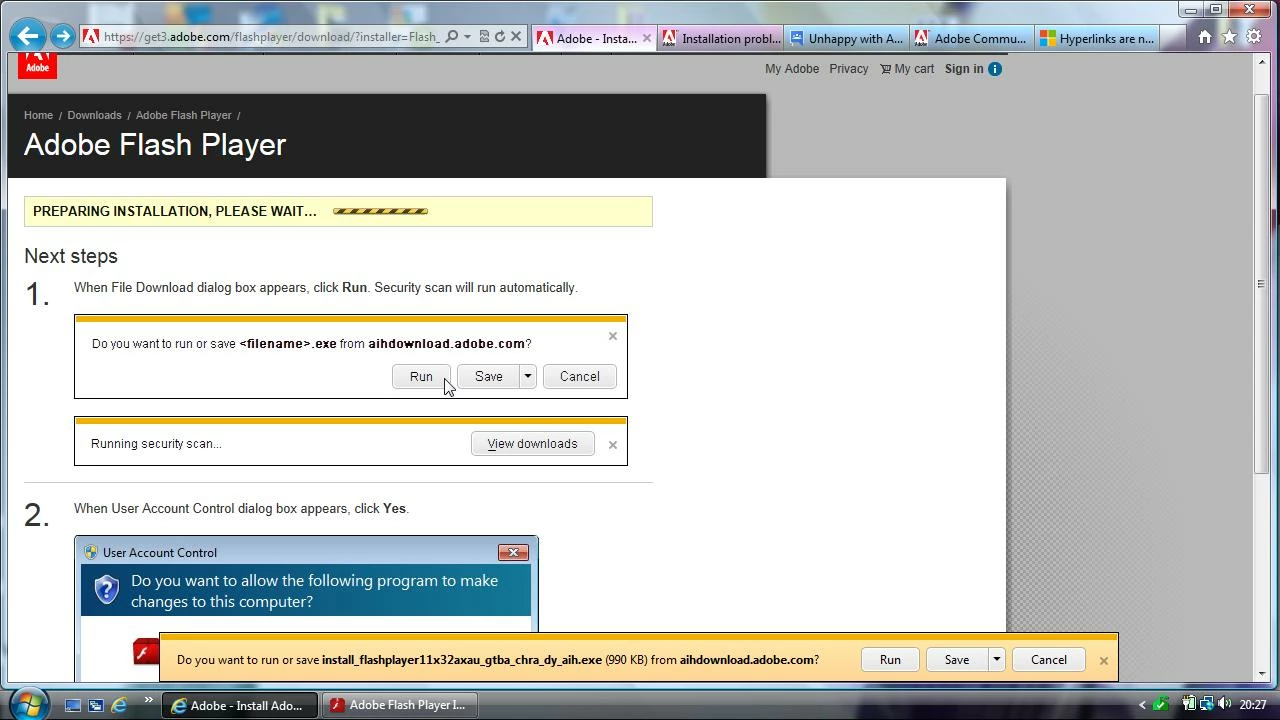The height and width of the screenshot is (720, 1280).
Task: Switch to the 'Installation probl...' tab
Action: (x=721, y=38)
